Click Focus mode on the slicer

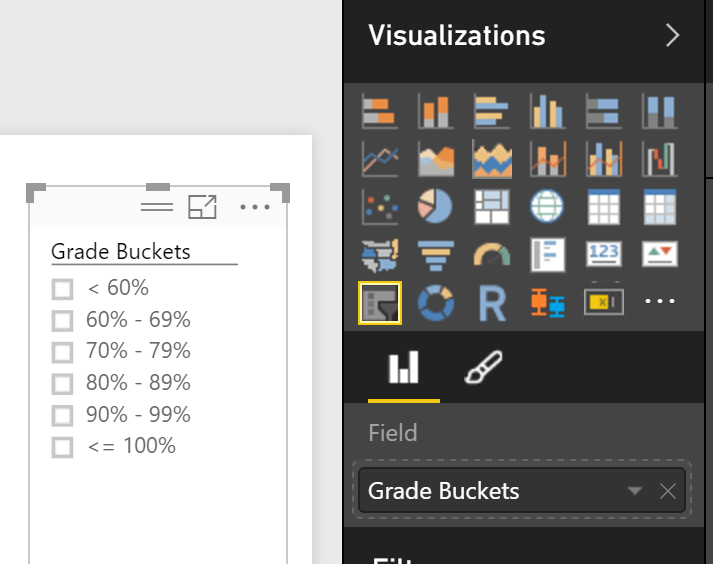tap(203, 207)
